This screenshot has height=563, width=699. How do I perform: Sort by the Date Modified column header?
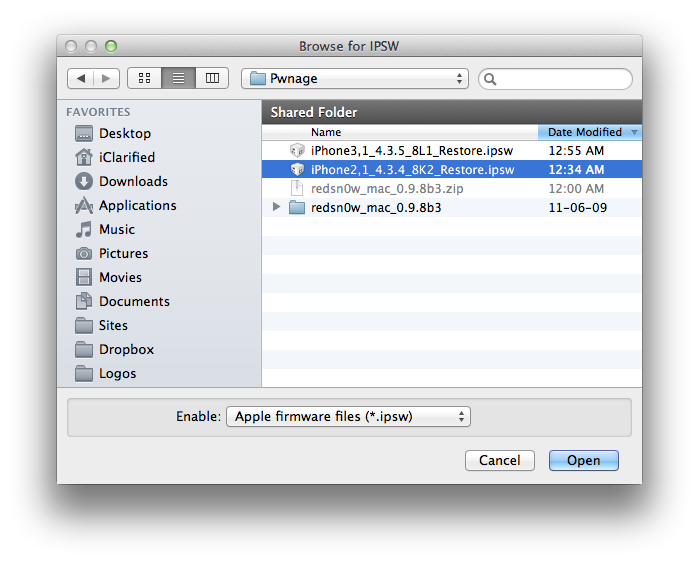590,132
